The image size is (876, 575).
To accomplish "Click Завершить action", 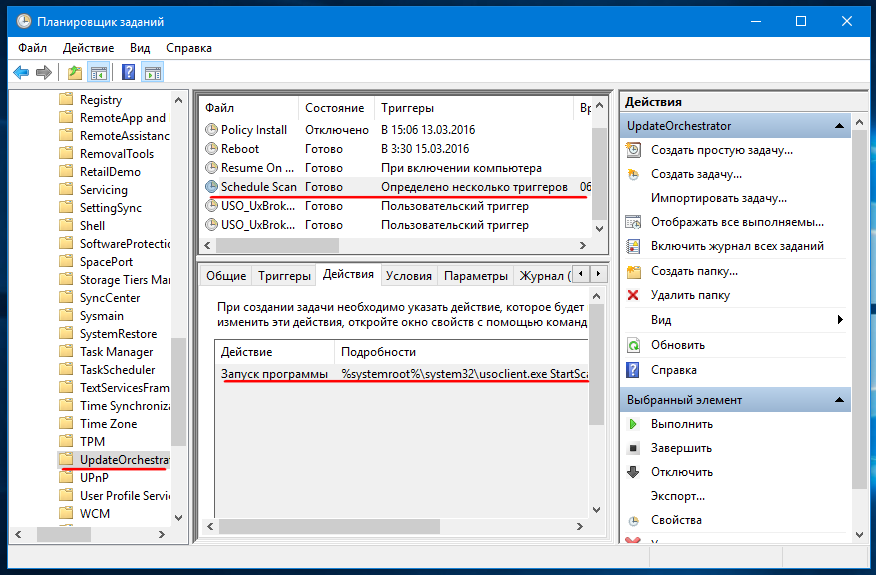I will pyautogui.click(x=682, y=448).
